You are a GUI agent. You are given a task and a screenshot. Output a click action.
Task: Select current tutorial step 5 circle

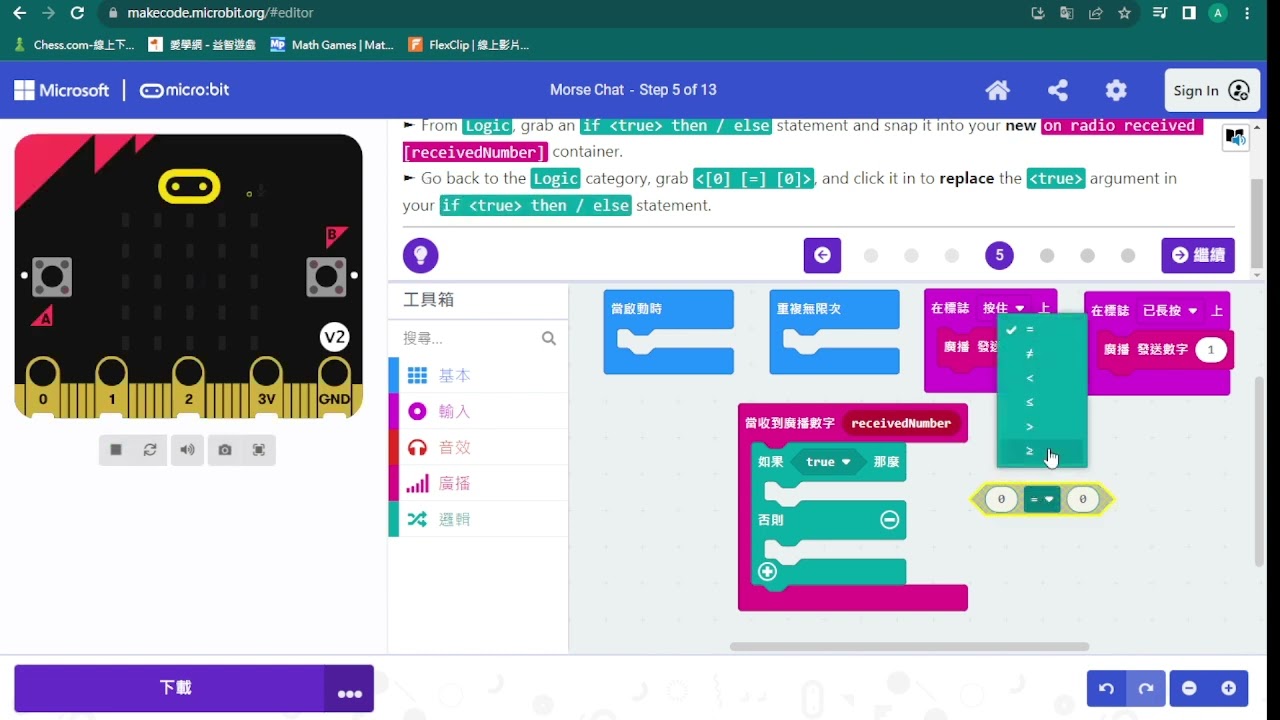tap(999, 255)
